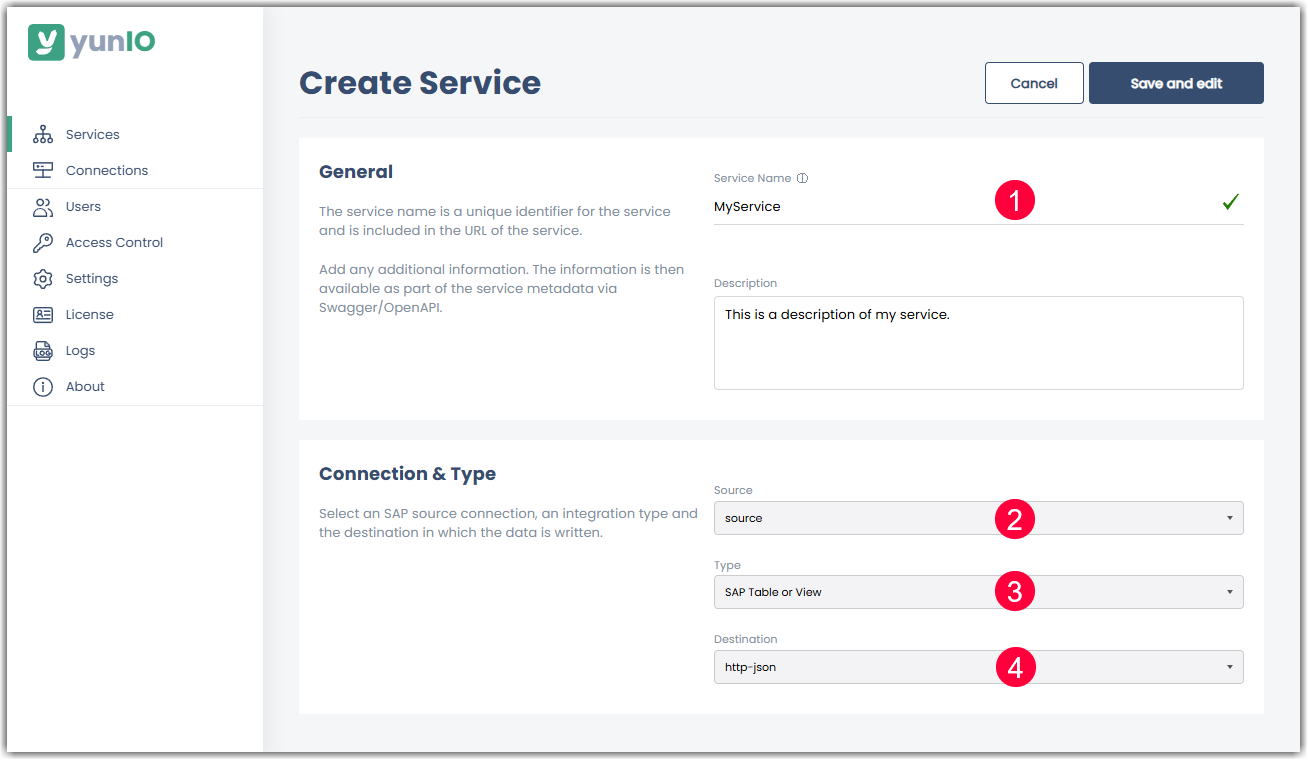Click the Cancel button
The image size is (1308, 760).
pyautogui.click(x=1034, y=83)
